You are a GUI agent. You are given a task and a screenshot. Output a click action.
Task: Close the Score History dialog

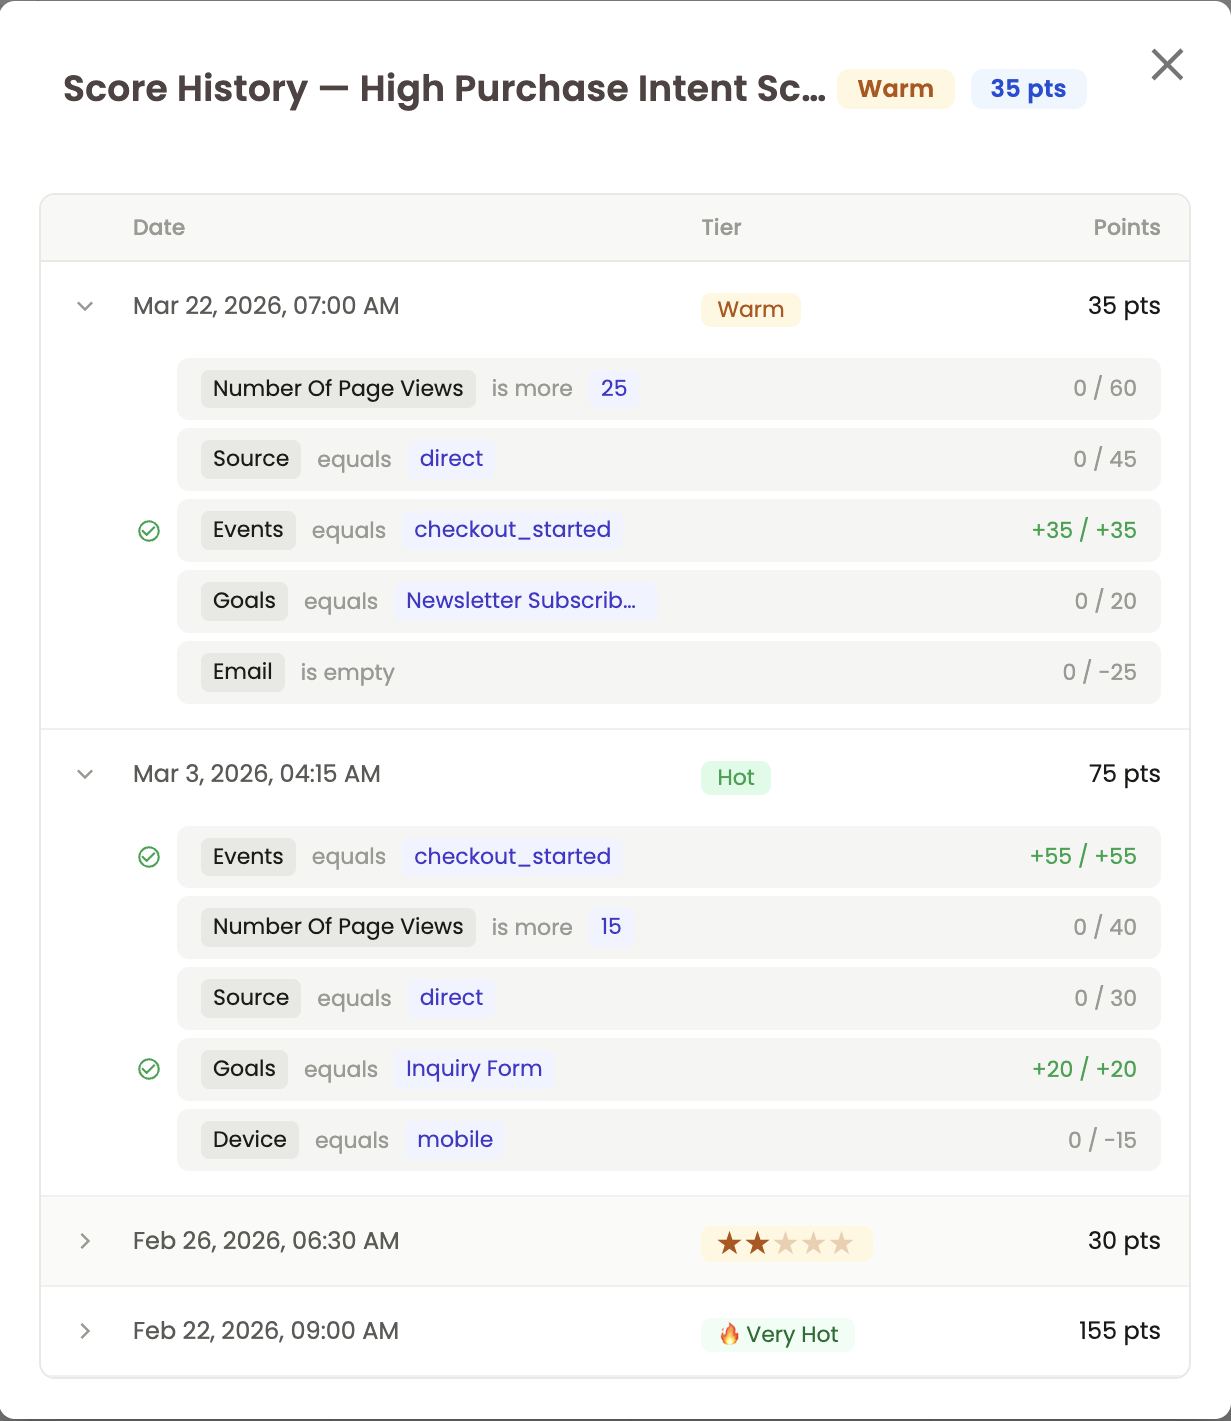coord(1167,65)
